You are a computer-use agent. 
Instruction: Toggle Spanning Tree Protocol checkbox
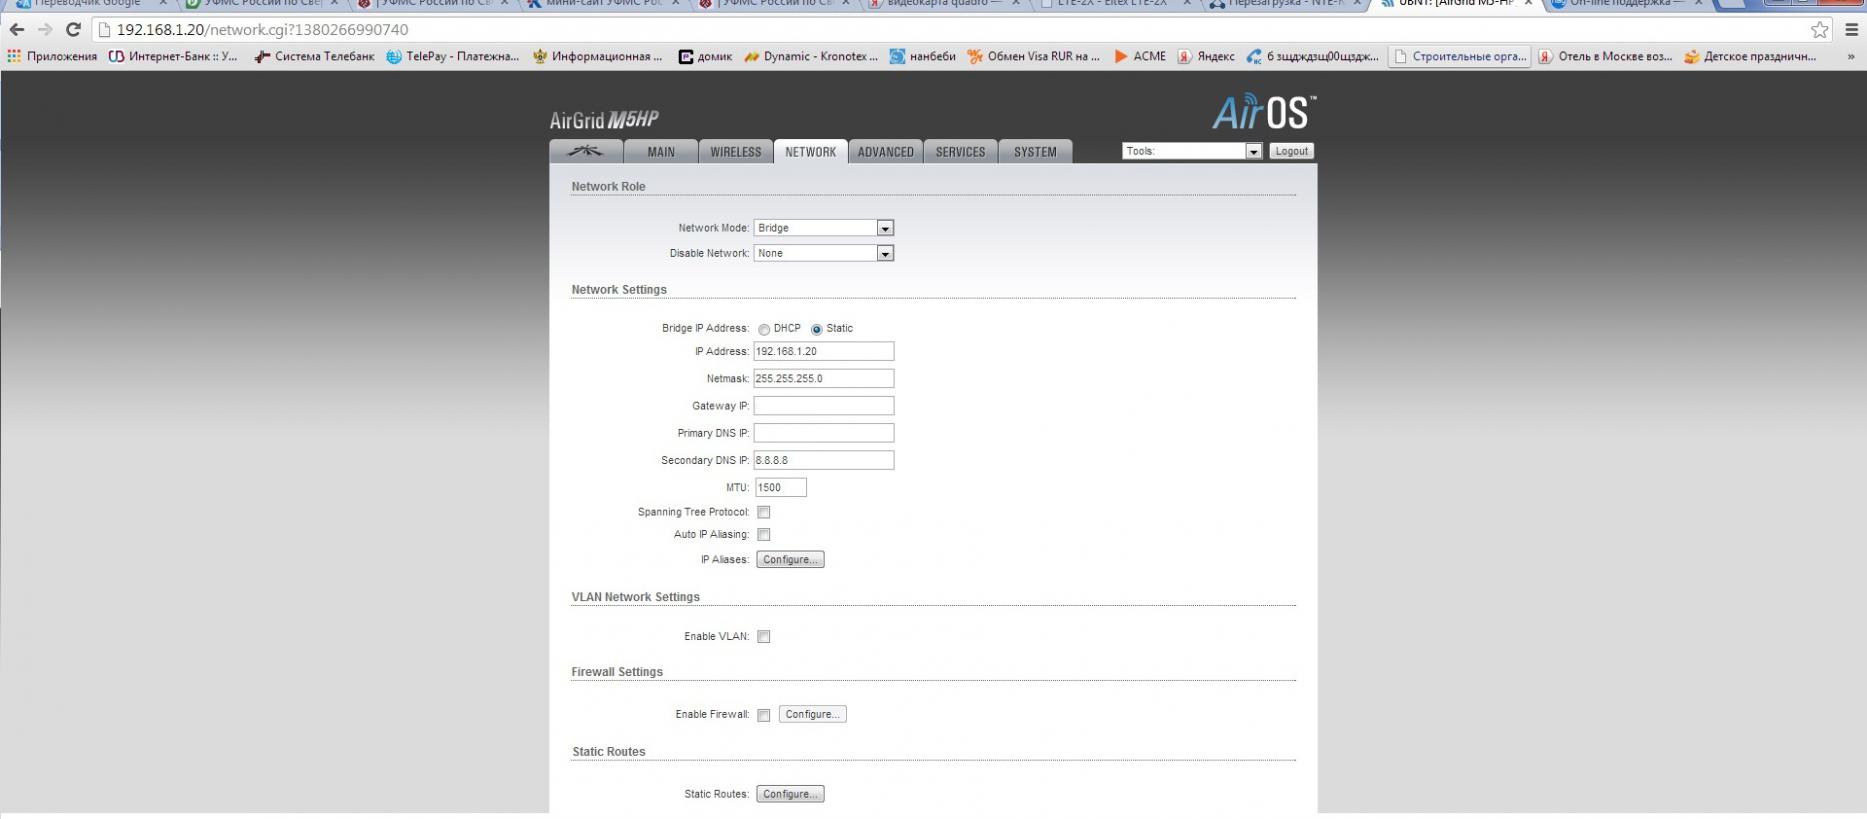pyautogui.click(x=764, y=512)
